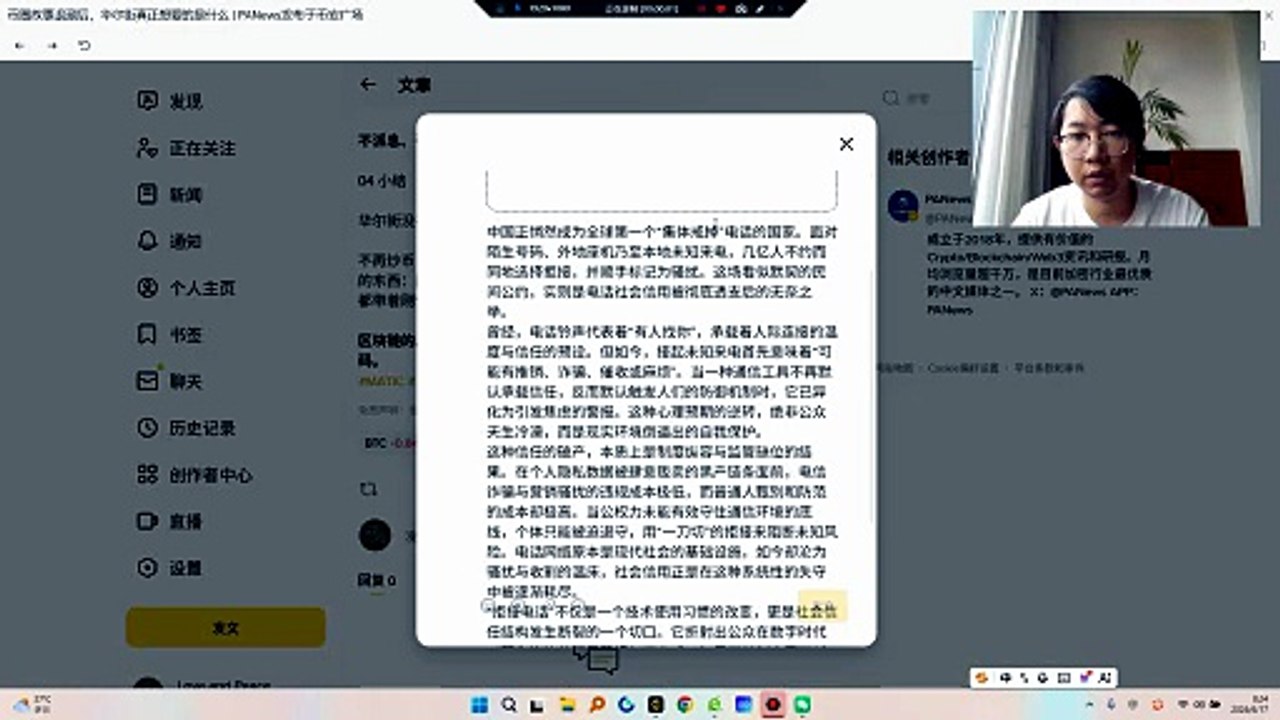Click the red recording app taskbar icon
The height and width of the screenshot is (720, 1280).
coord(772,705)
